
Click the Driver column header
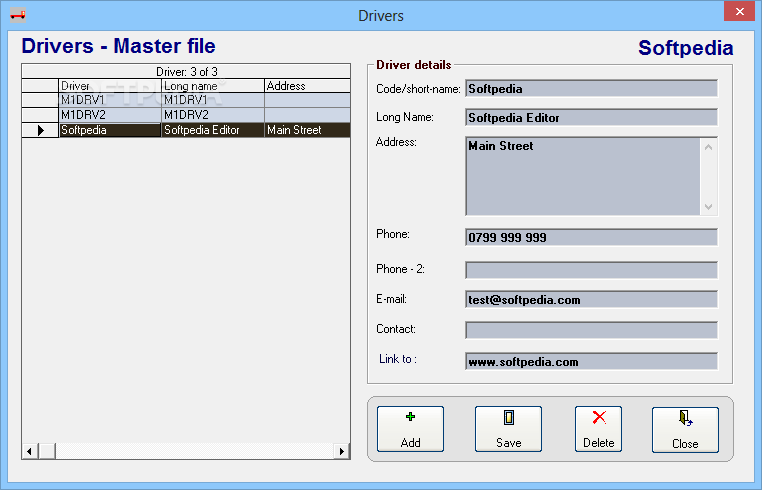pos(110,86)
